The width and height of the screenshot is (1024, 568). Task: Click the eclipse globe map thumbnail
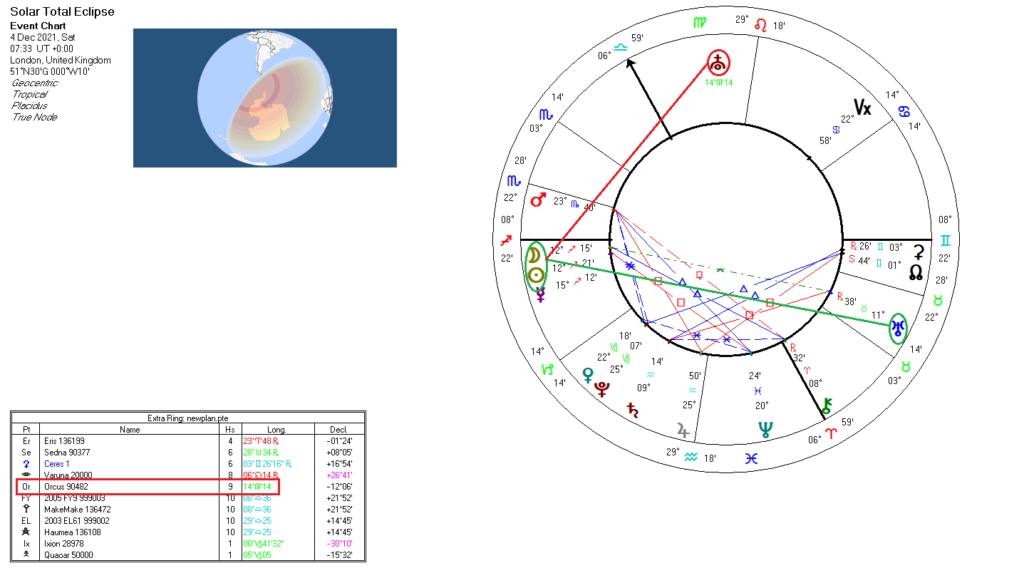tap(265, 97)
